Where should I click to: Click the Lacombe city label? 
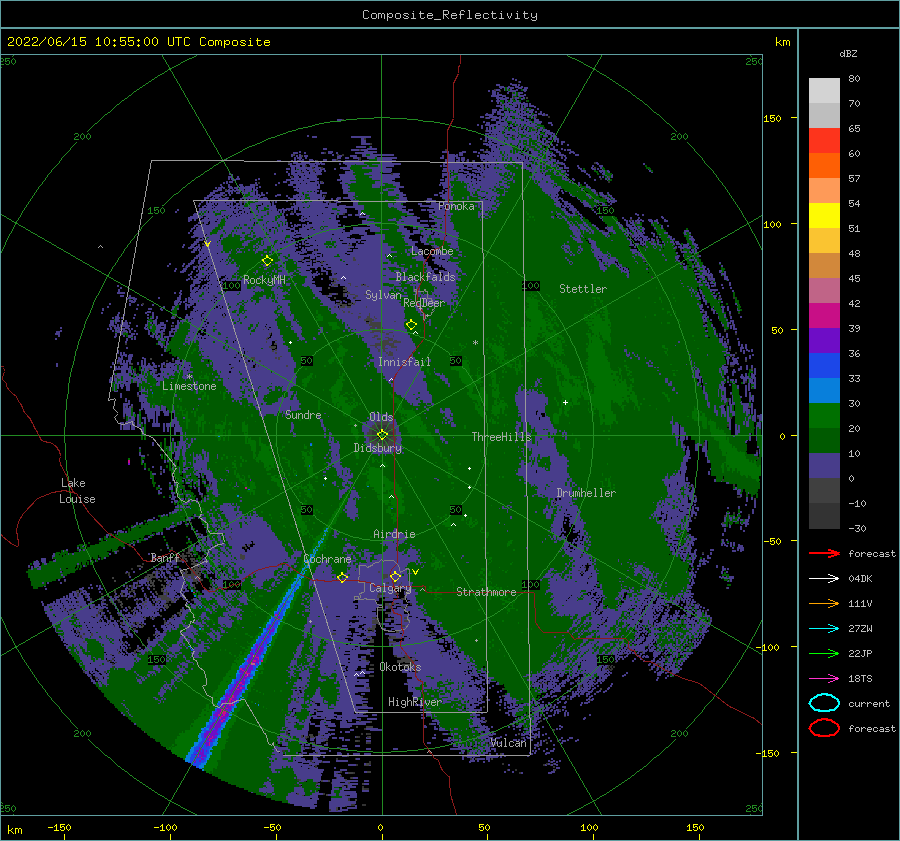pyautogui.click(x=432, y=251)
